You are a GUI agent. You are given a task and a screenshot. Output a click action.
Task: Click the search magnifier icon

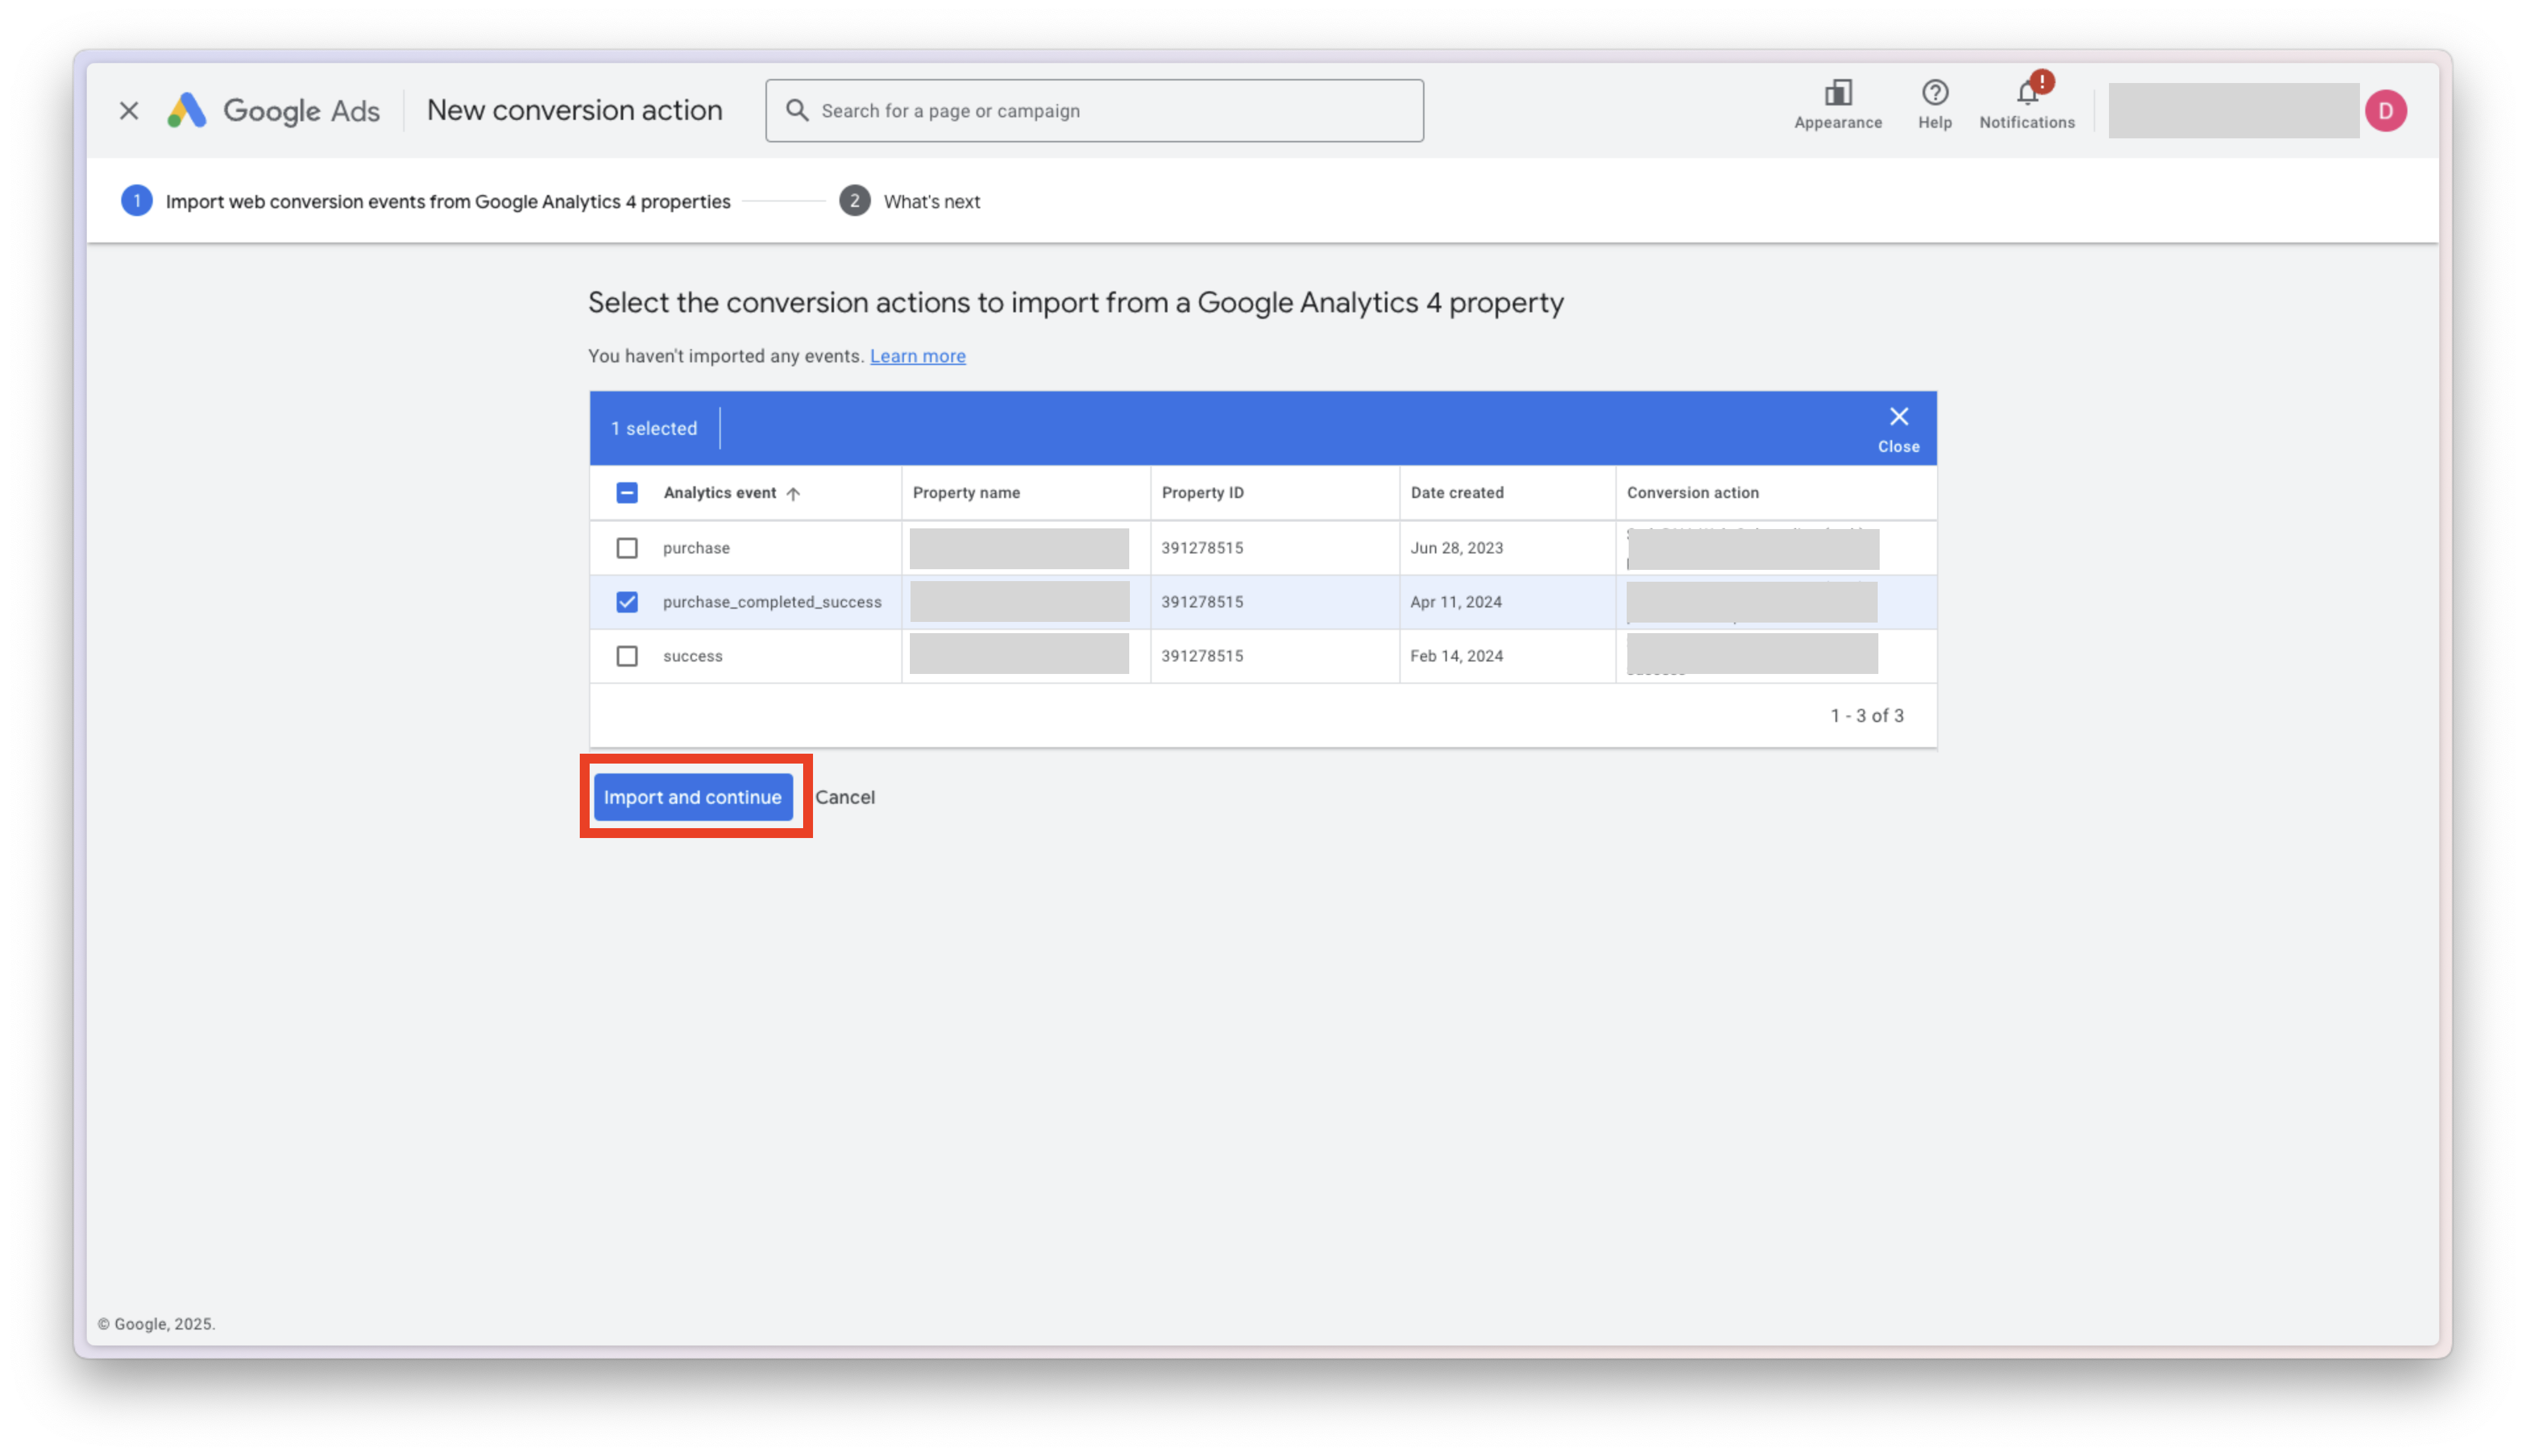(797, 111)
